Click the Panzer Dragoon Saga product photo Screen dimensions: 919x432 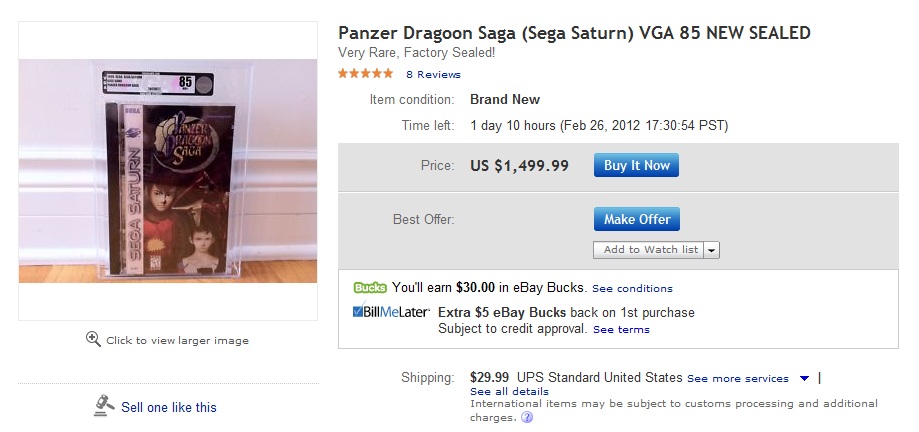click(x=168, y=170)
